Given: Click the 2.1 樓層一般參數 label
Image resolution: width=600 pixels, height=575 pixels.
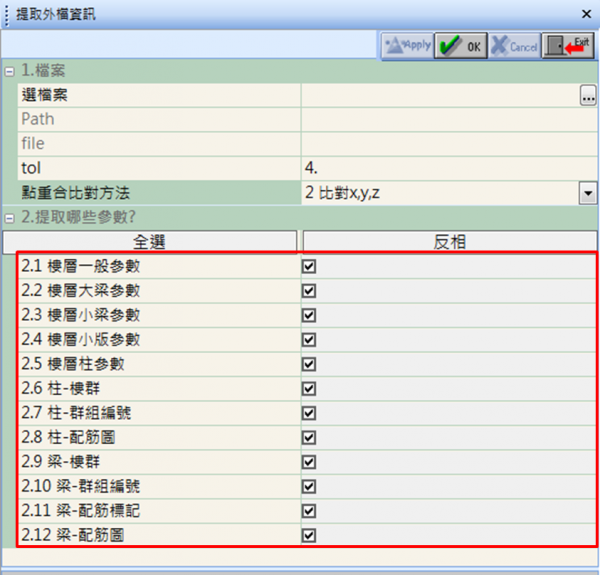Looking at the screenshot, I should pos(81,266).
